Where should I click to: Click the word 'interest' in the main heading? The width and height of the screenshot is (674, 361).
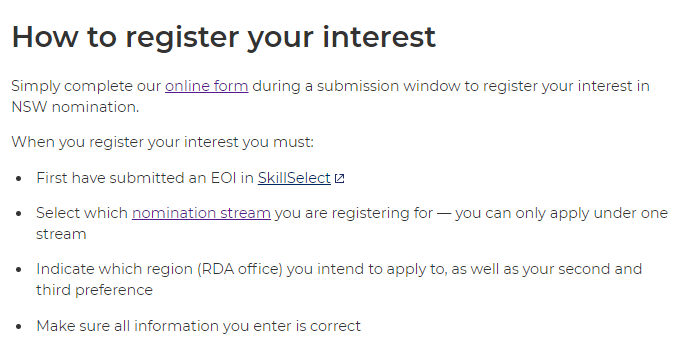[x=379, y=36]
